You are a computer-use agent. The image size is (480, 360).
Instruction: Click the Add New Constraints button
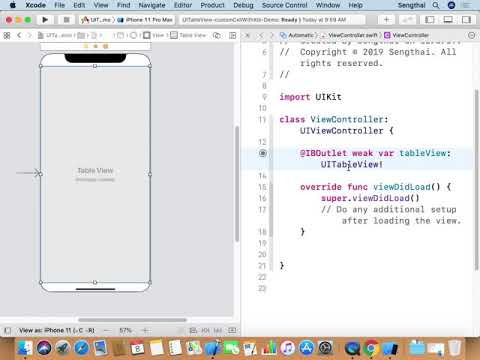click(205, 330)
